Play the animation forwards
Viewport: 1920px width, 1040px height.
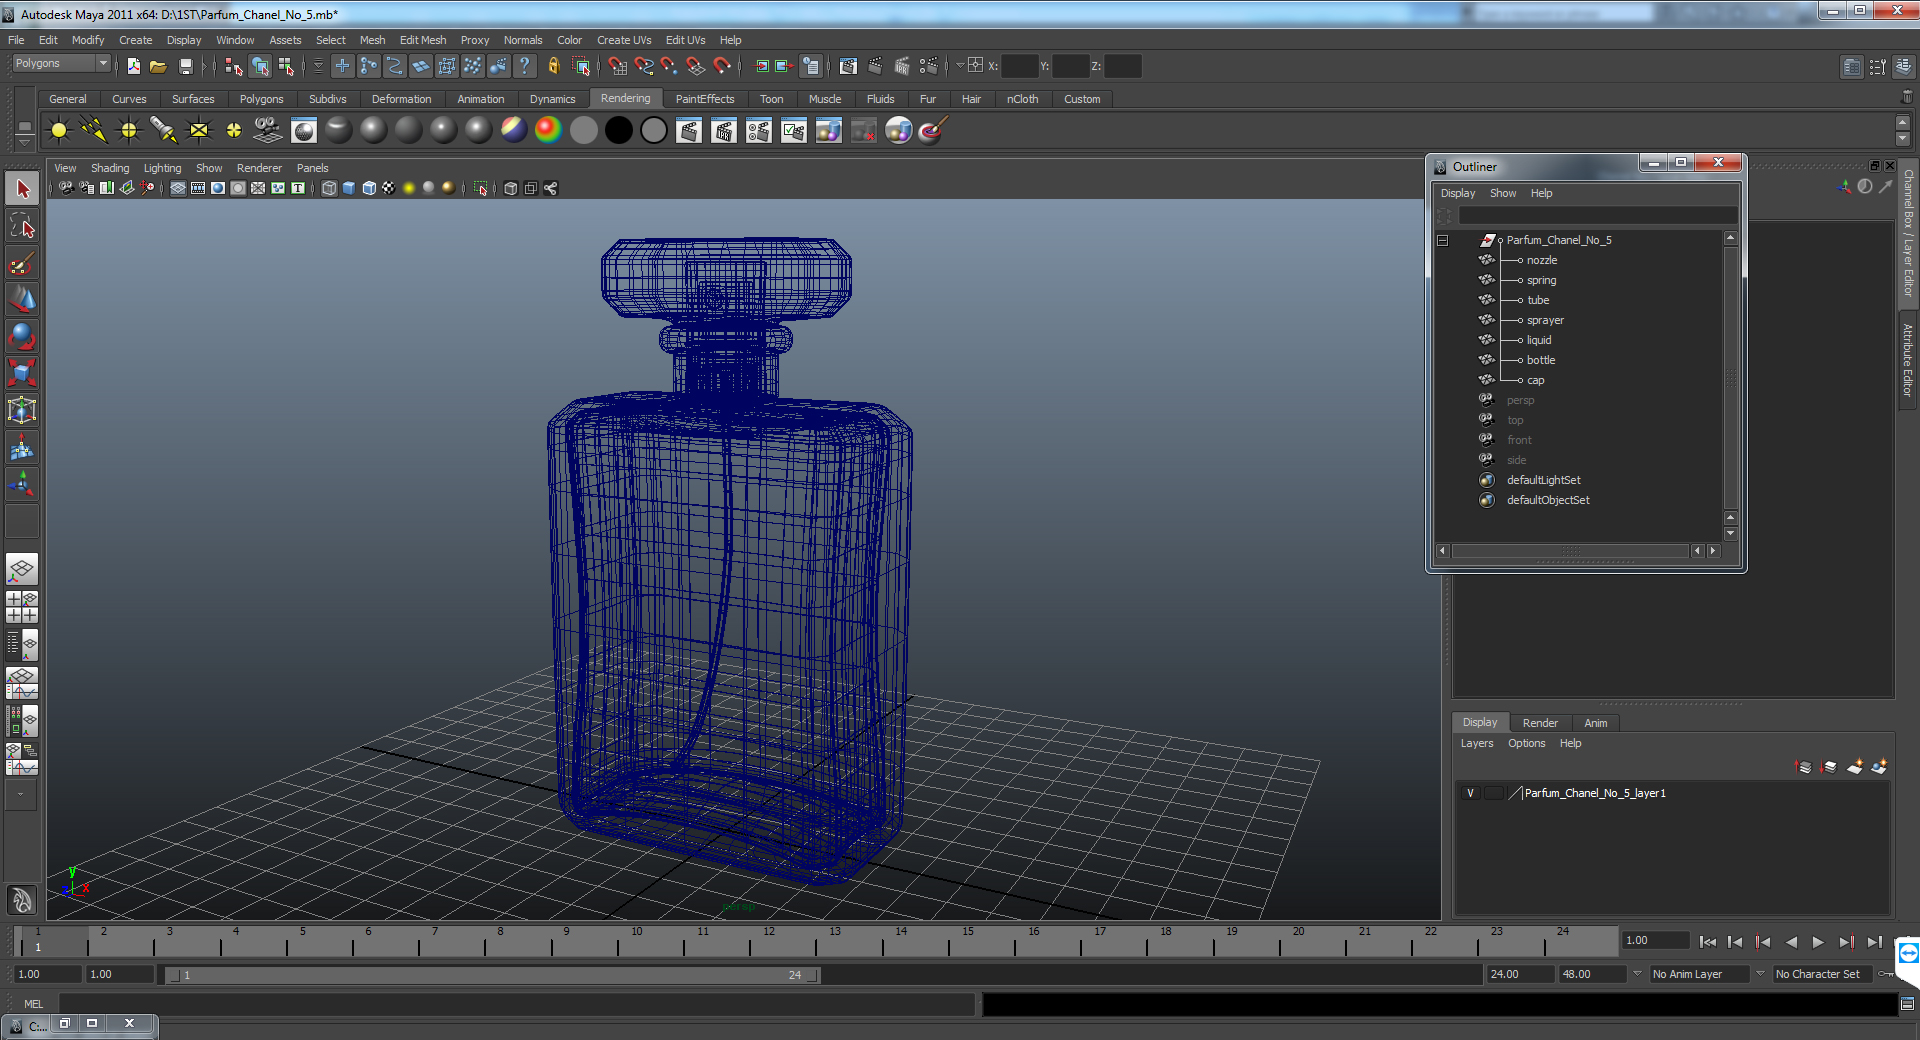pos(1818,942)
